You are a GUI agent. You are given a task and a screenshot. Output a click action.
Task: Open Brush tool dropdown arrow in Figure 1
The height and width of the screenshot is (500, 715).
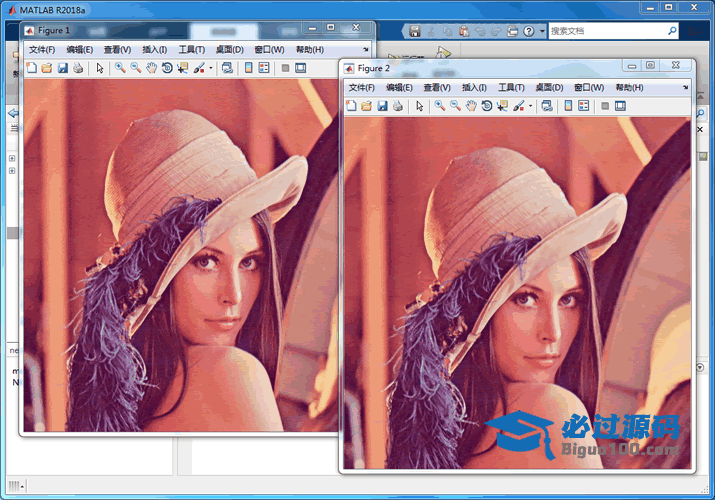(x=210, y=68)
